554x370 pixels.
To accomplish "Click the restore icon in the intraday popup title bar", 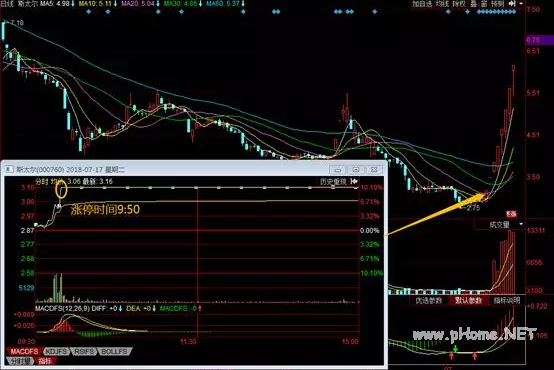I will click(x=356, y=170).
